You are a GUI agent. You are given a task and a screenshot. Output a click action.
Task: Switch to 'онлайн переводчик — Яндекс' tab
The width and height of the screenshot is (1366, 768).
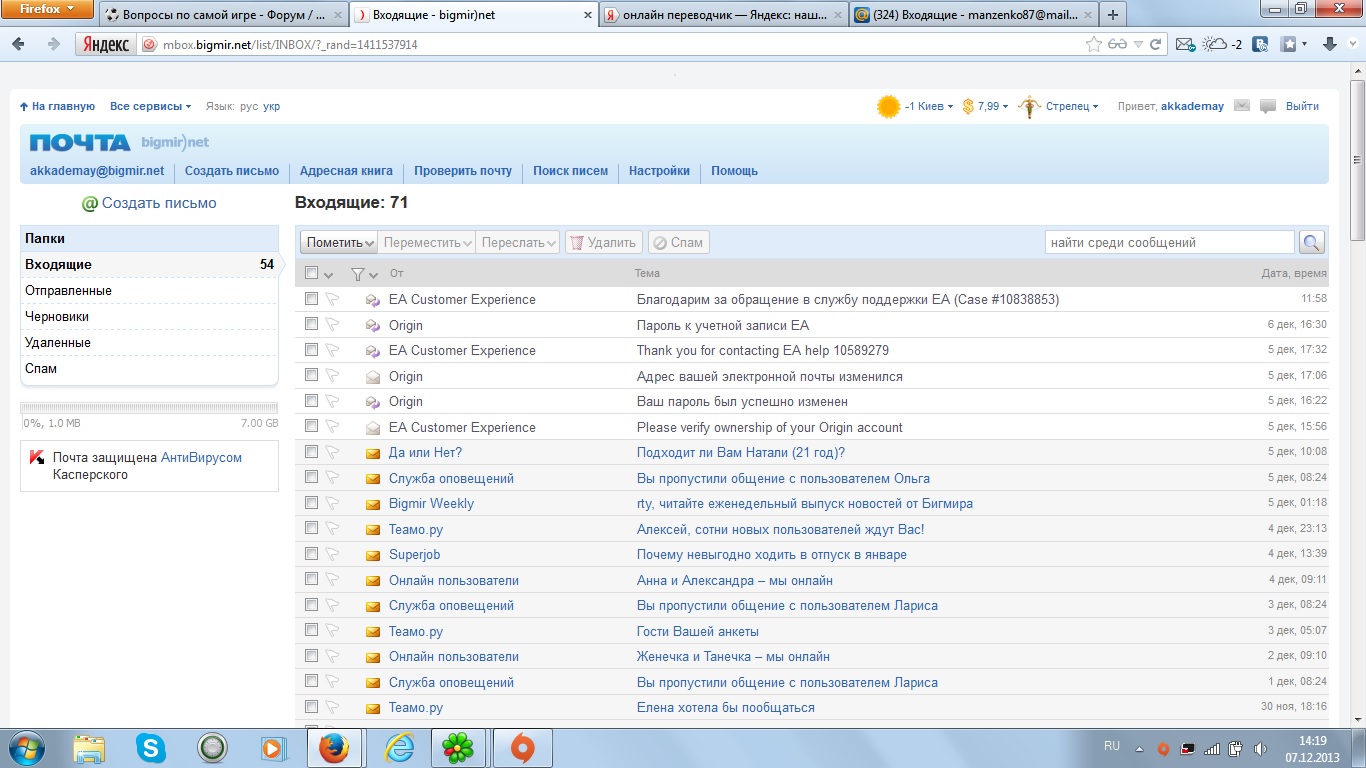pos(724,15)
